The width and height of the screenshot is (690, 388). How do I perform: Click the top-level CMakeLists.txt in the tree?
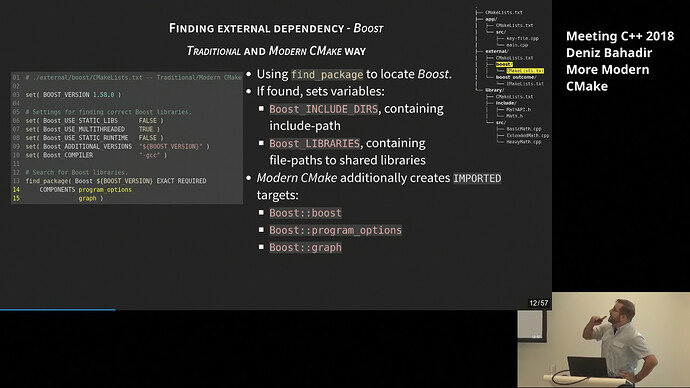(x=504, y=12)
